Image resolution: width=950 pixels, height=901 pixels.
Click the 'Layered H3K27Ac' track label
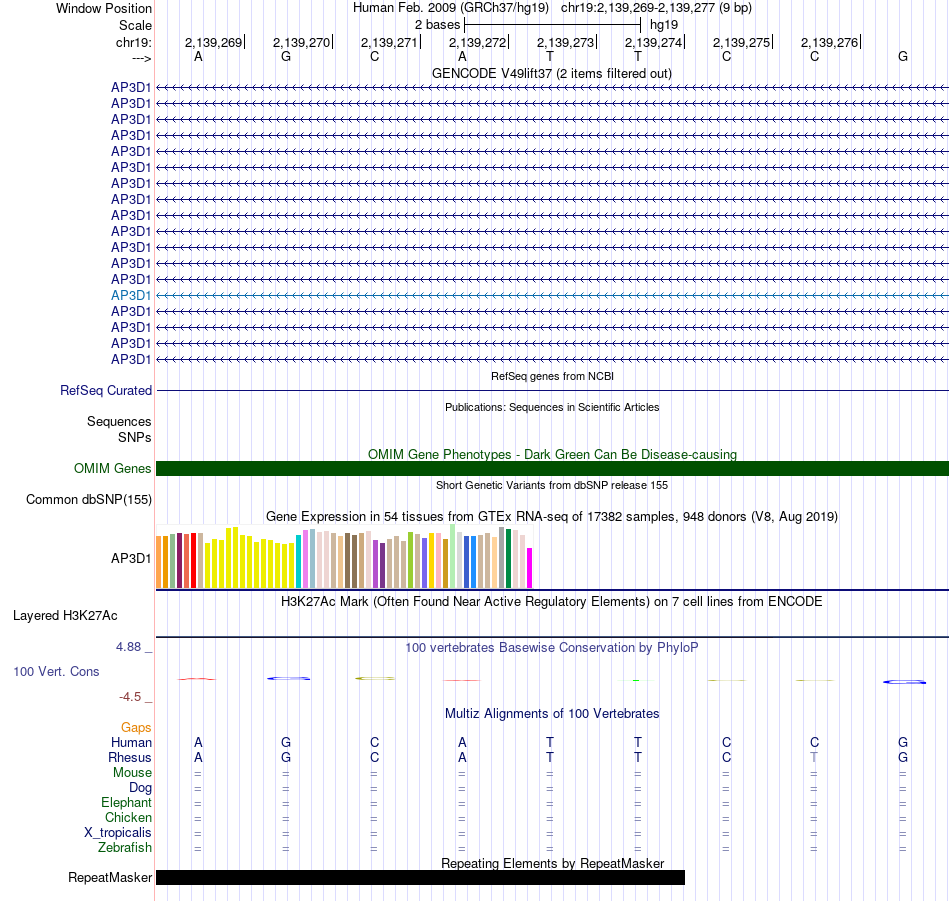tap(65, 616)
